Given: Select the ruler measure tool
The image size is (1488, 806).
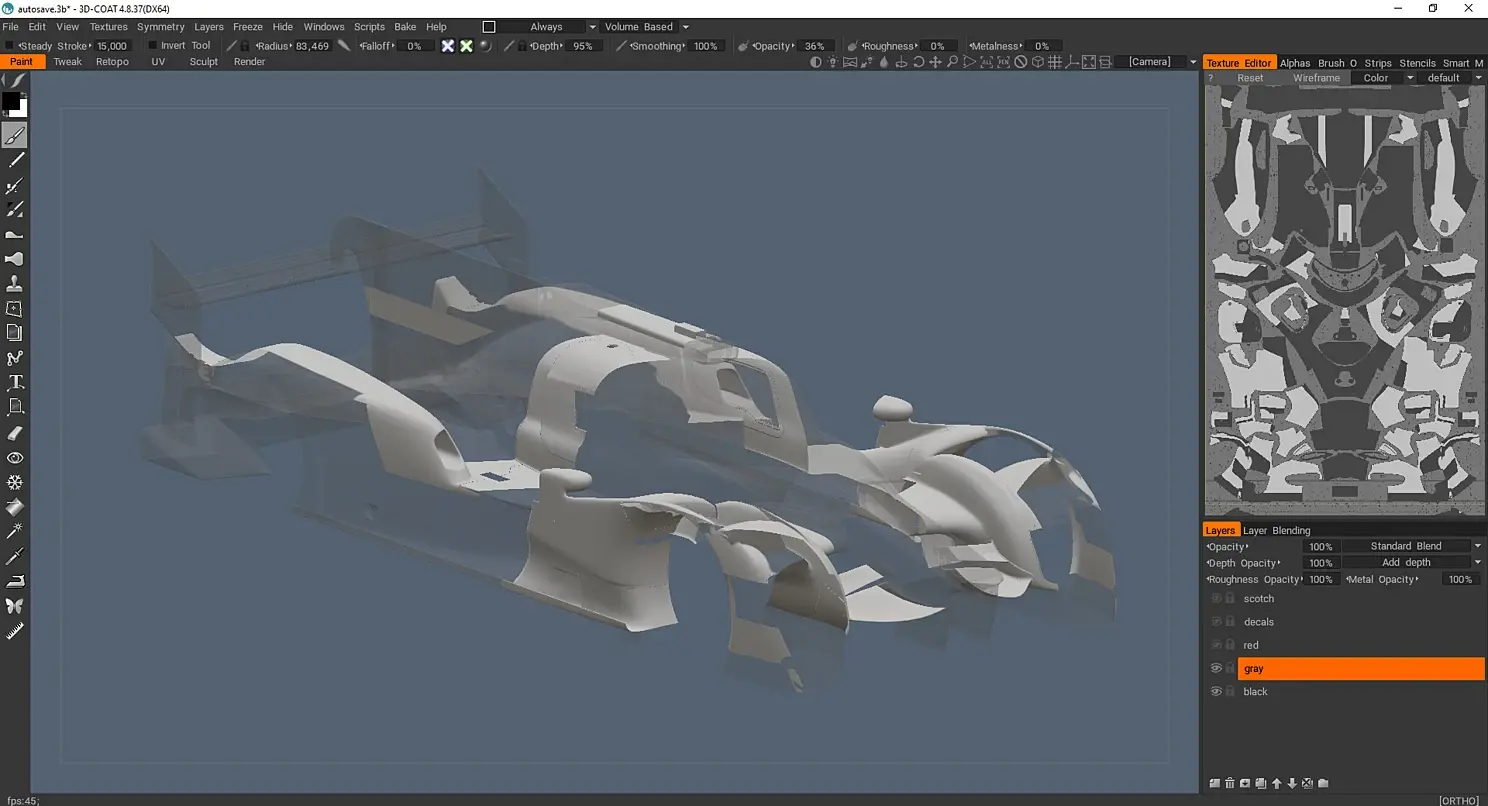Looking at the screenshot, I should 15,631.
